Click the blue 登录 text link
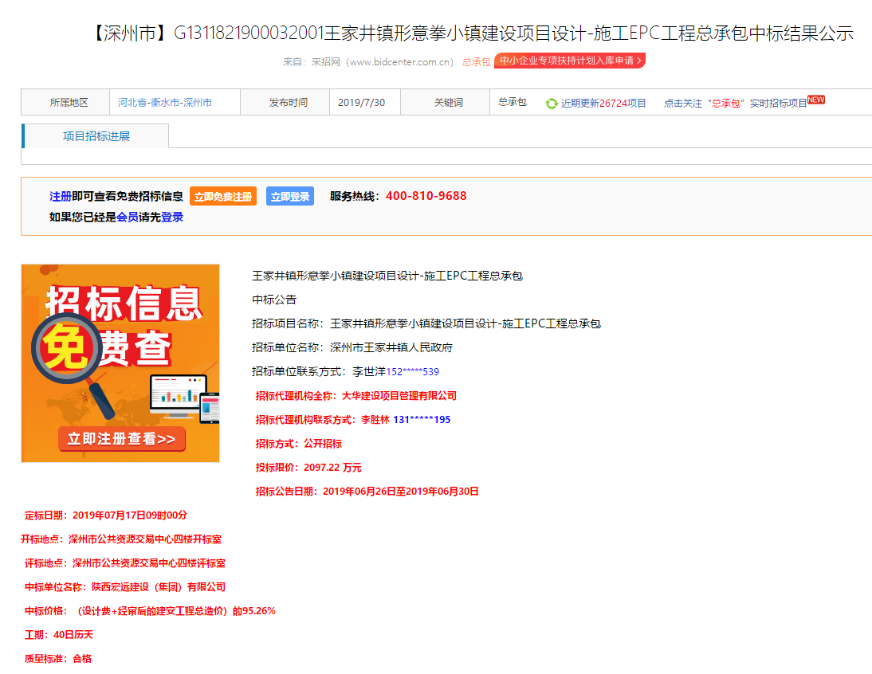872x674 pixels. [172, 217]
